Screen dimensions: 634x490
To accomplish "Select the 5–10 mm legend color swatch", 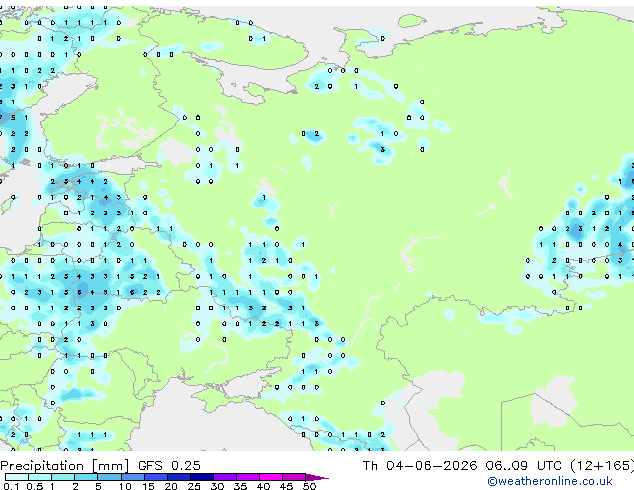I will (x=110, y=477).
